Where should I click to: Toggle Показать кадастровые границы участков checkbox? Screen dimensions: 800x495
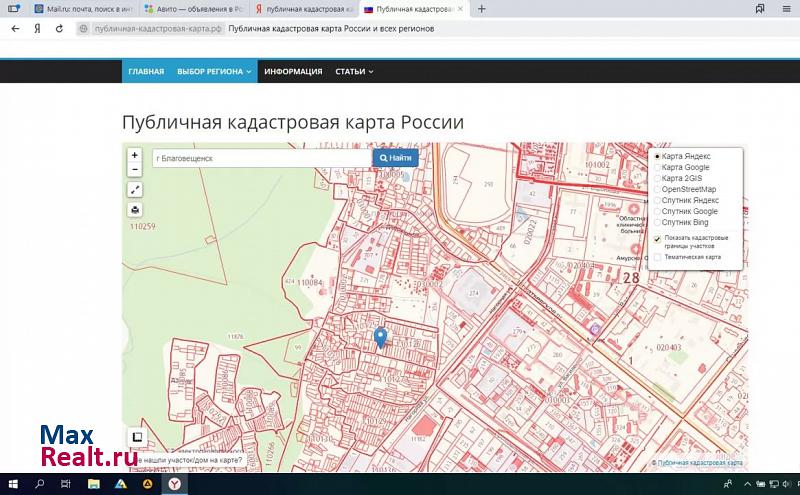coord(657,239)
